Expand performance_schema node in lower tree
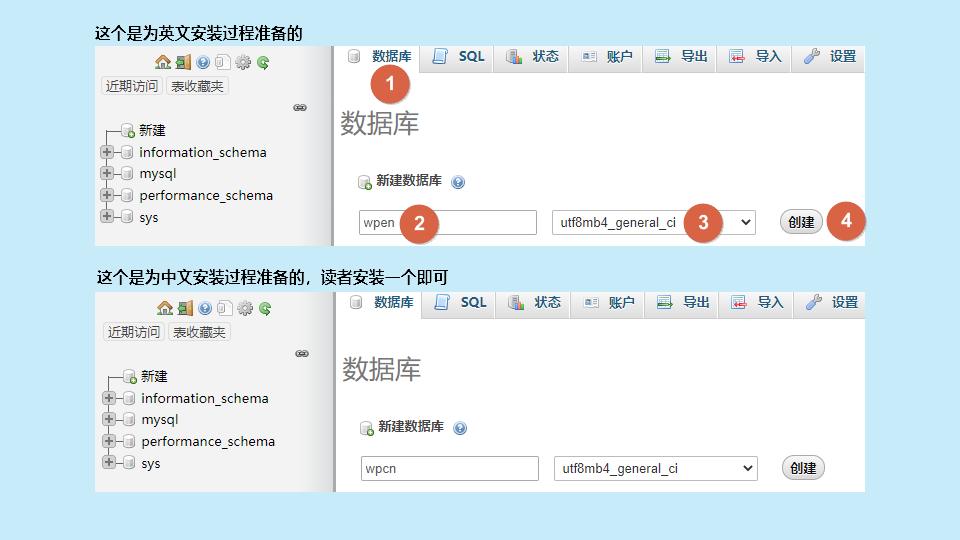960x540 pixels. (x=109, y=441)
